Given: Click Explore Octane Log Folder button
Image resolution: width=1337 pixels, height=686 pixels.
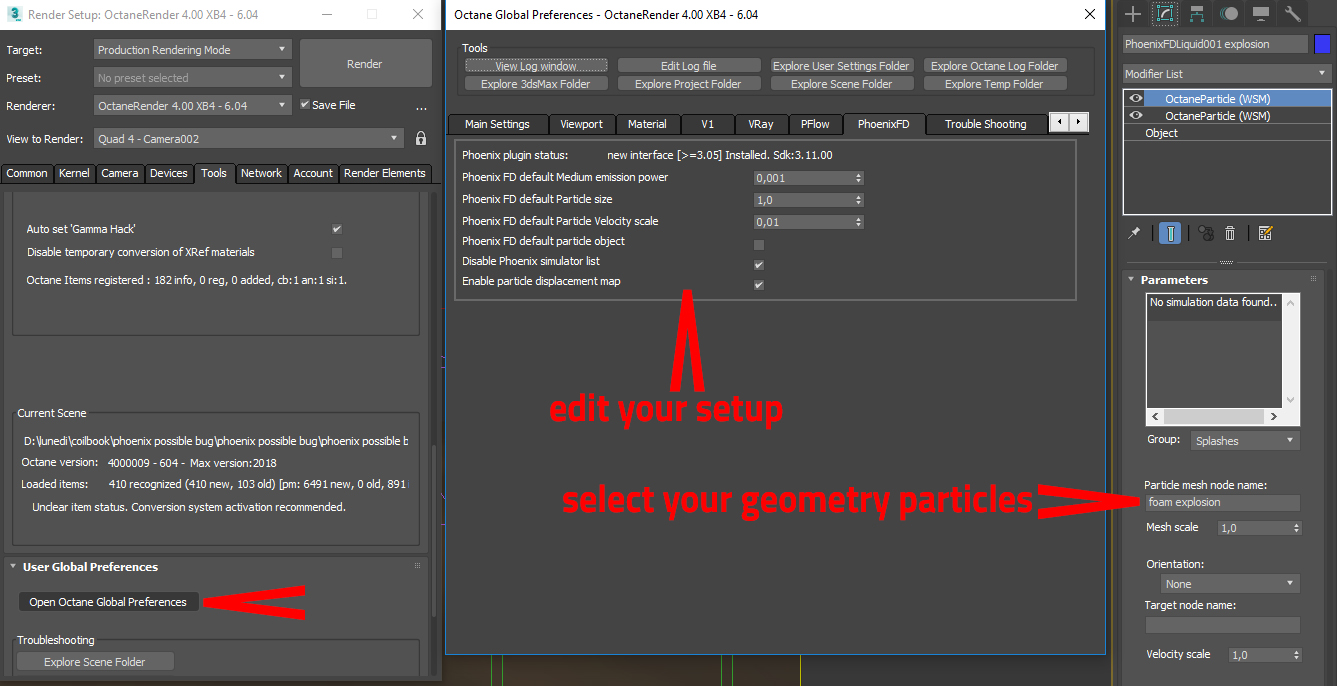Looking at the screenshot, I should [x=994, y=66].
